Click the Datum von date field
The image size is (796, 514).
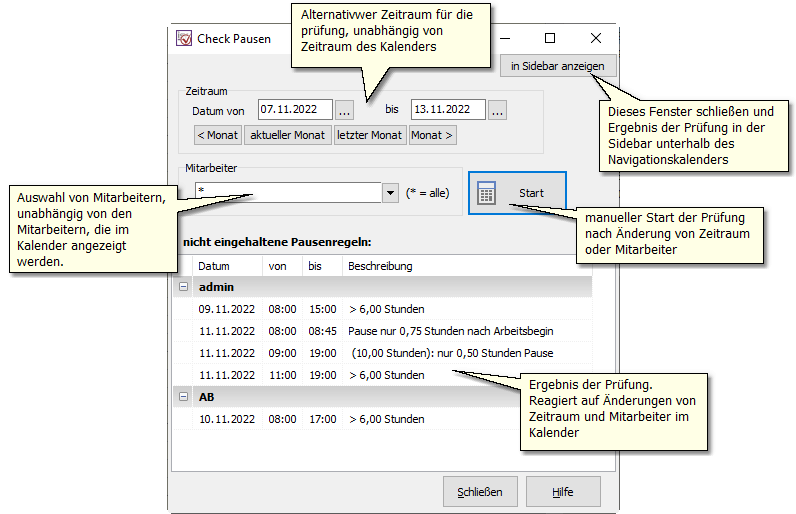(x=294, y=110)
